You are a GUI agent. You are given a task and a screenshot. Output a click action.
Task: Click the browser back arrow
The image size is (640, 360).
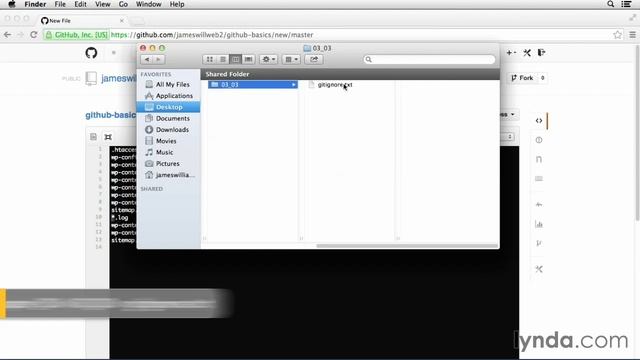(x=7, y=35)
